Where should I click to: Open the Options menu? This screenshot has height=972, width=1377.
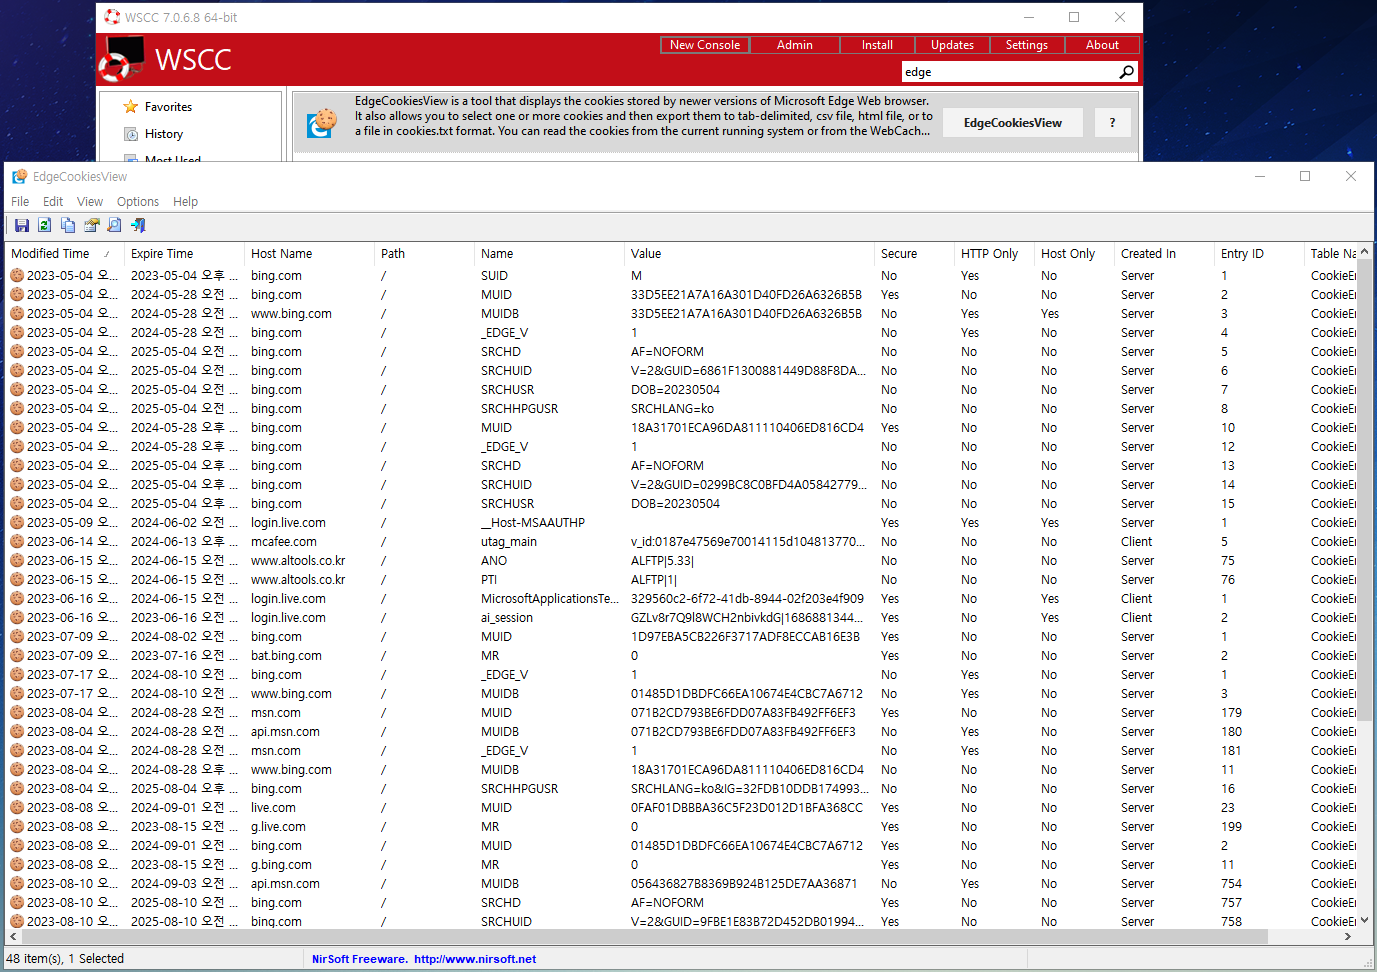(138, 202)
